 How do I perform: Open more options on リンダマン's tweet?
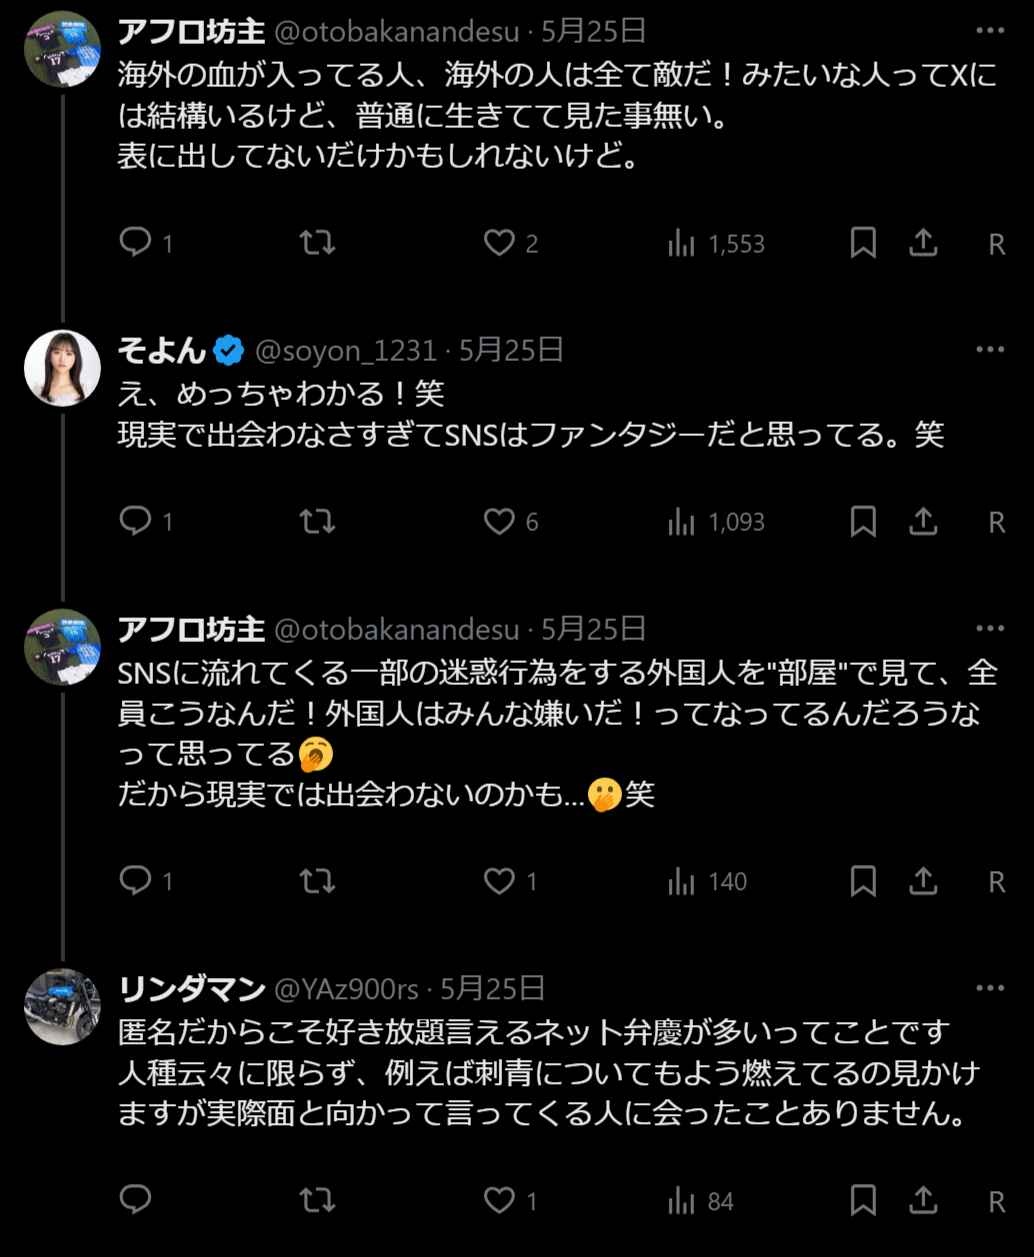[989, 988]
